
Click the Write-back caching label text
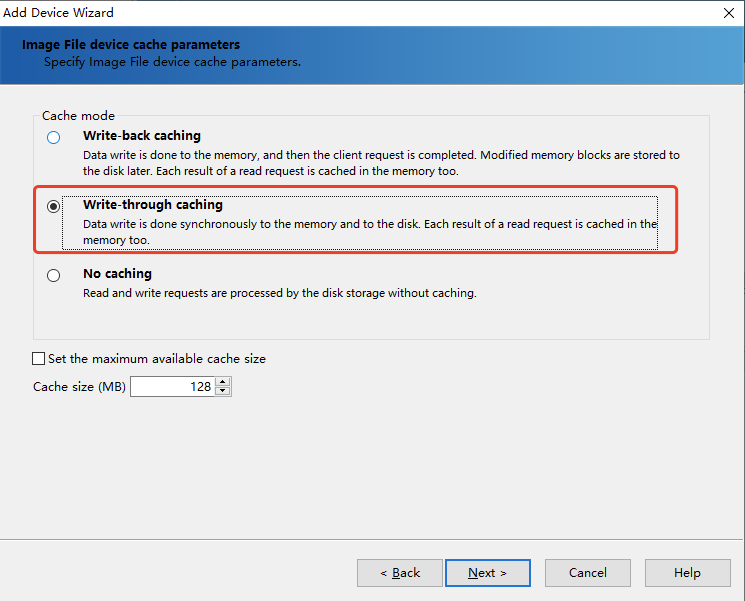pos(142,136)
